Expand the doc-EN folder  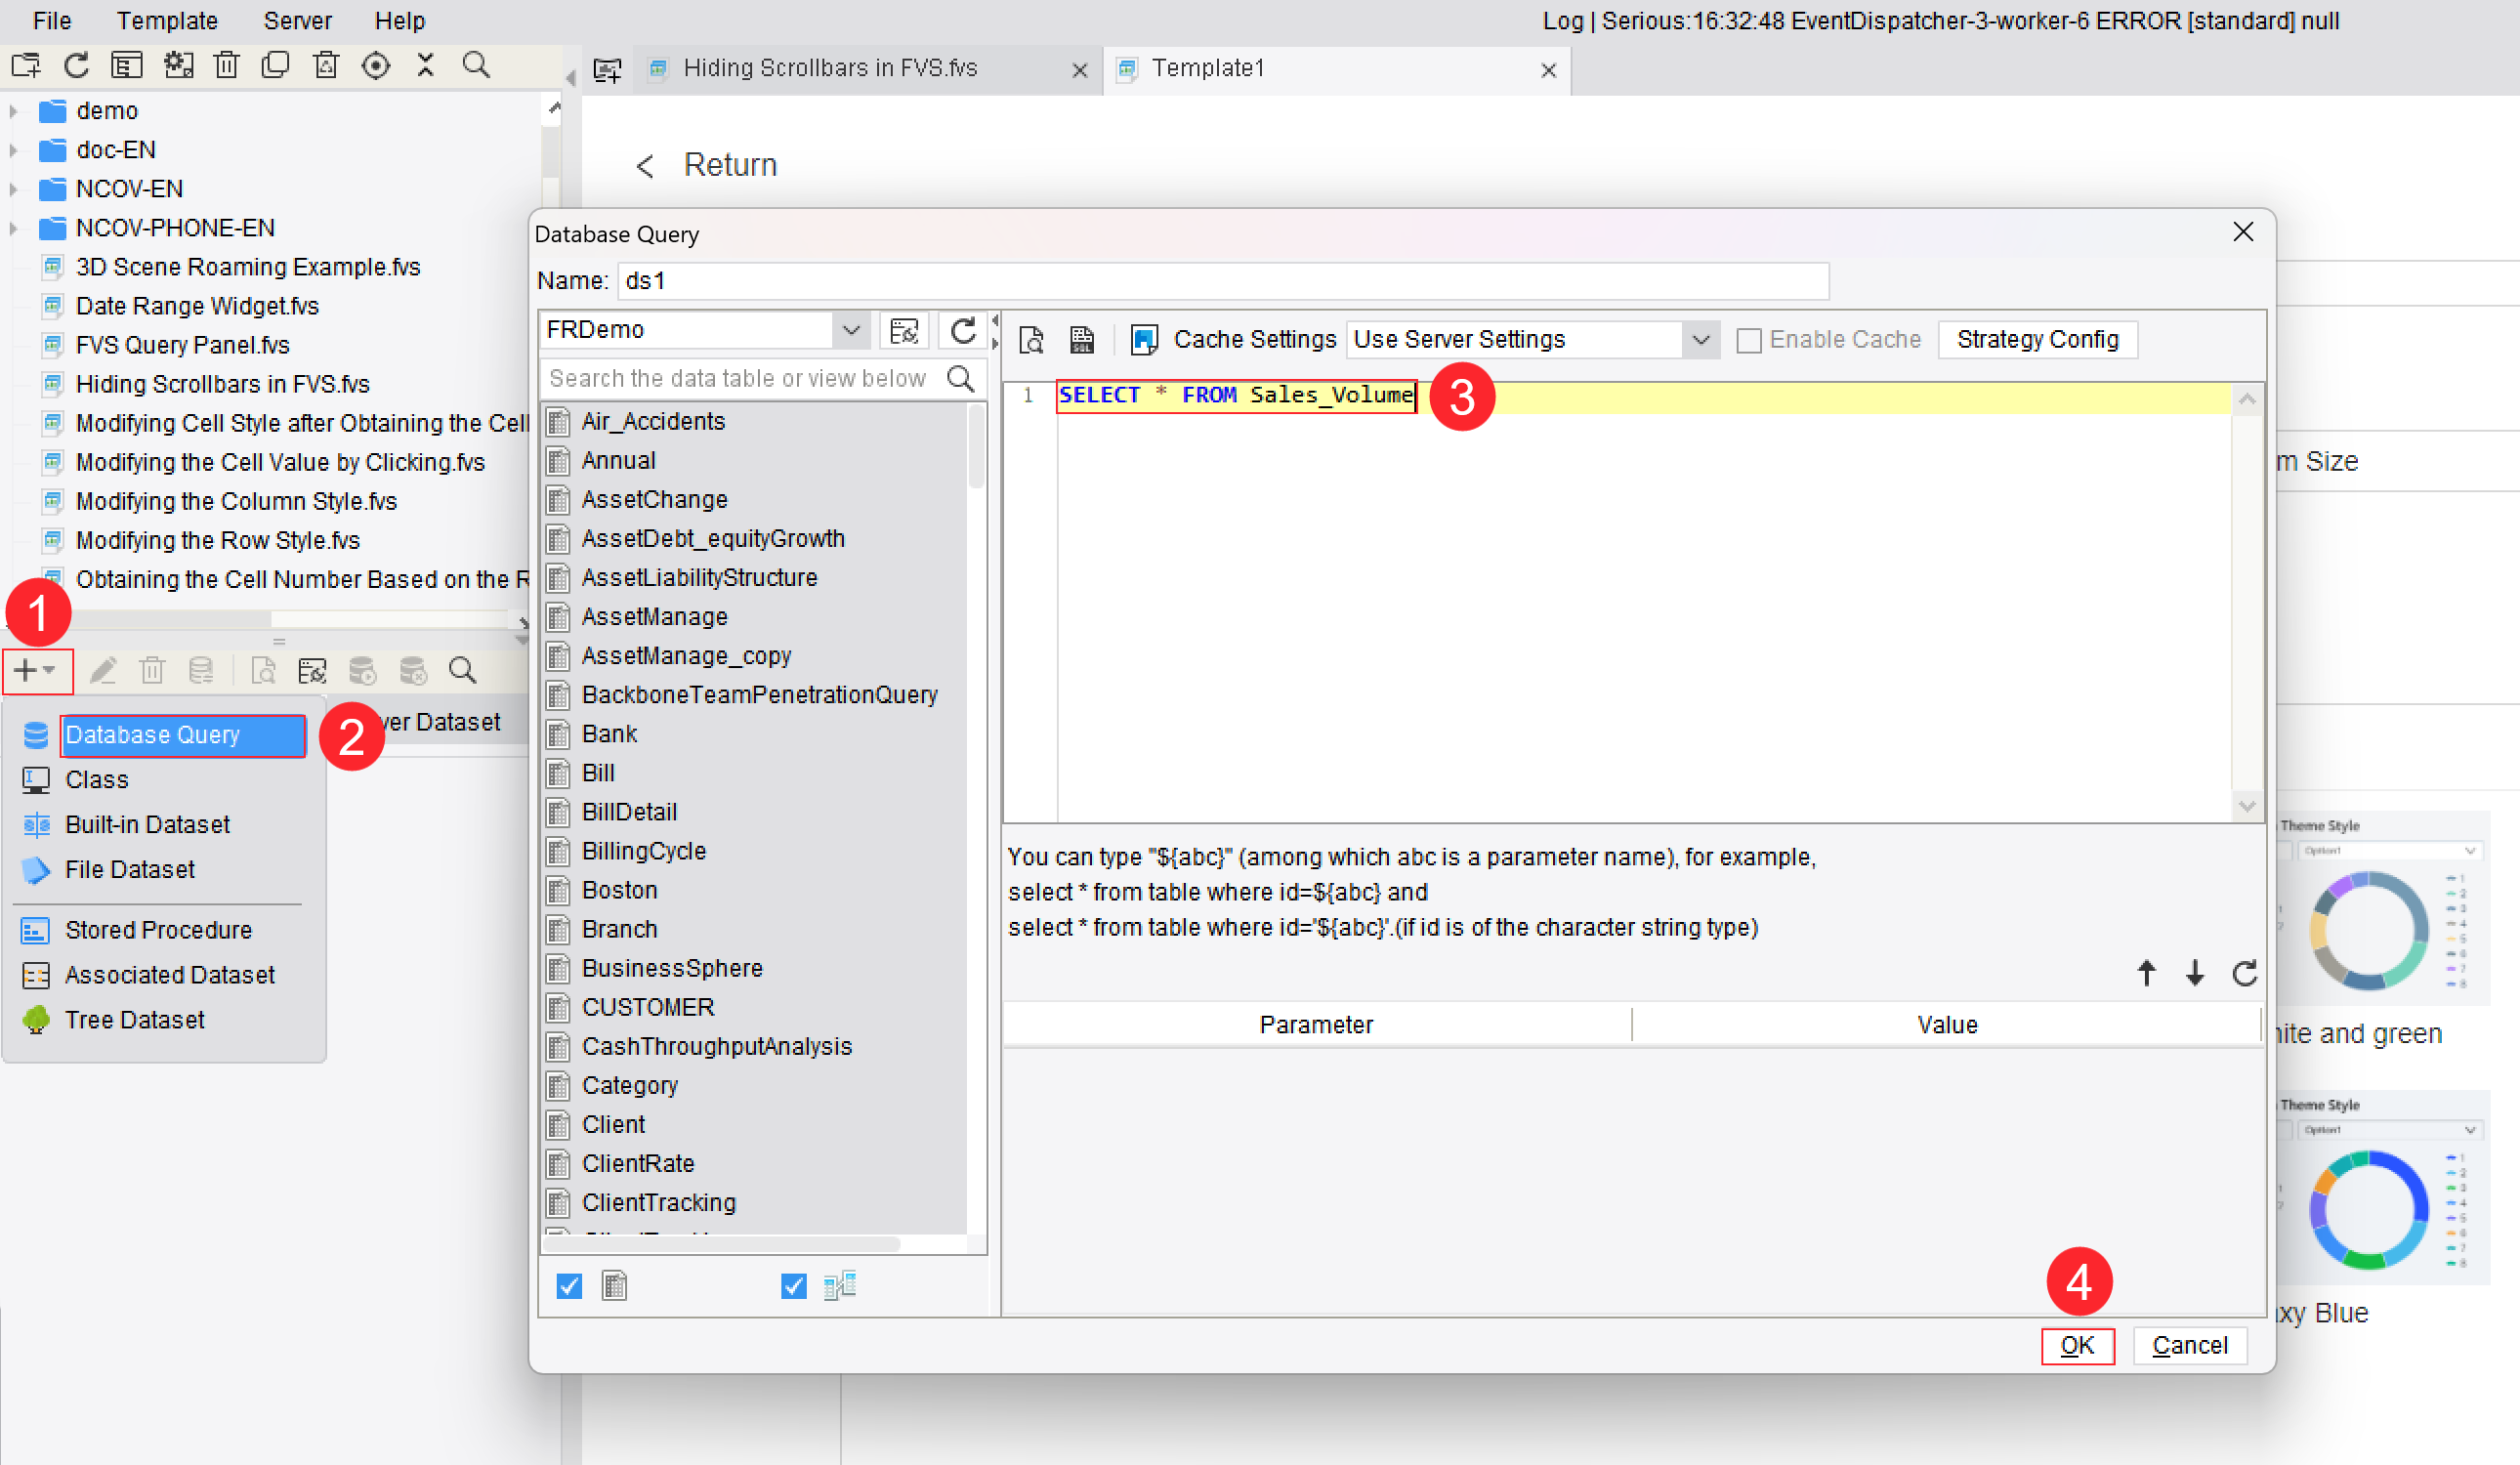coord(13,150)
